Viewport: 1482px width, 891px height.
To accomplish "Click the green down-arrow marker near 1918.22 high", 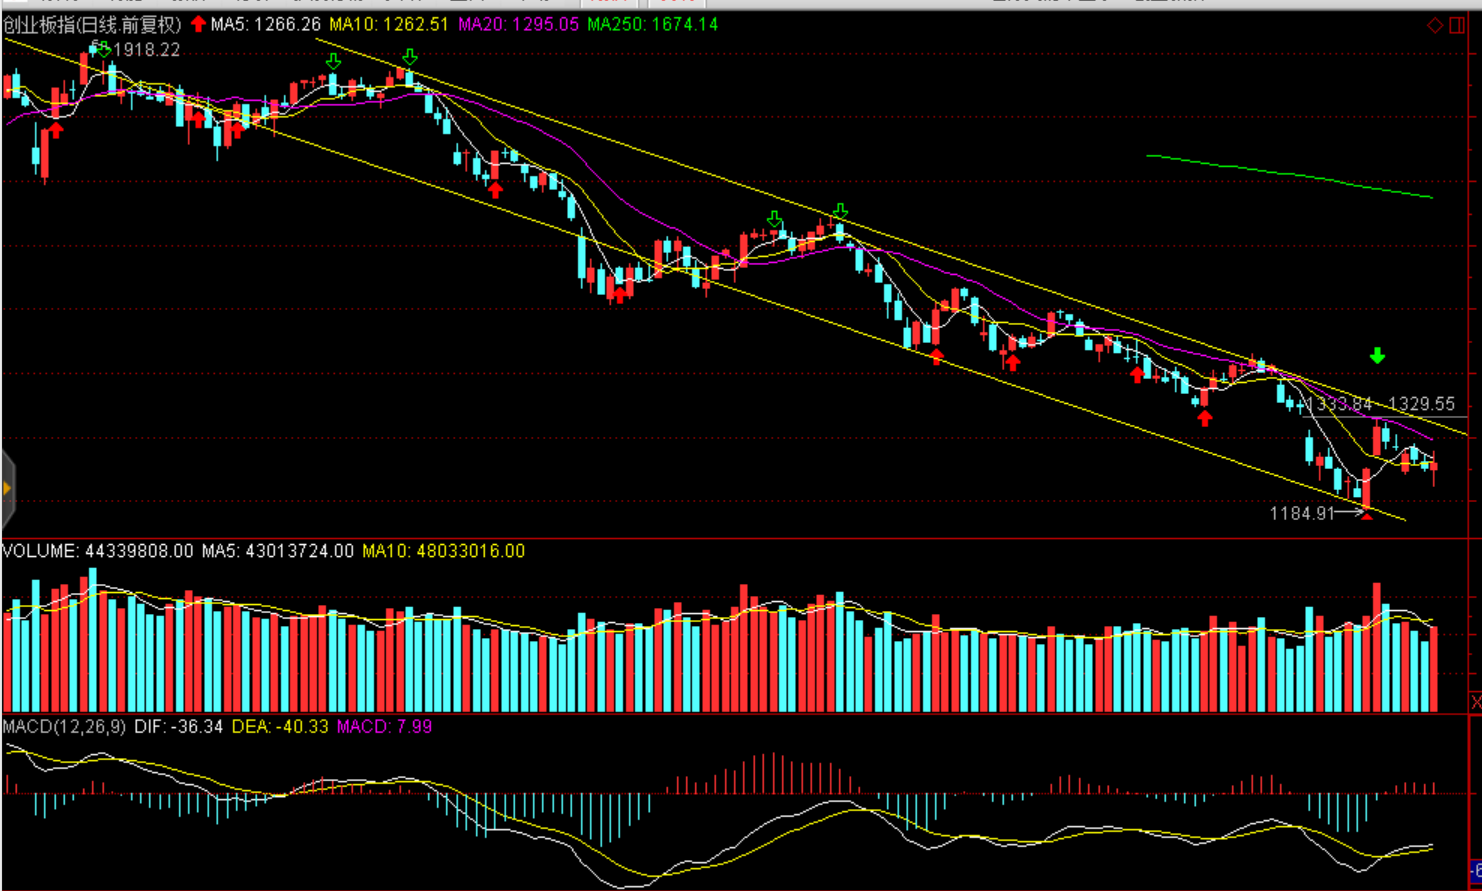I will click(102, 48).
